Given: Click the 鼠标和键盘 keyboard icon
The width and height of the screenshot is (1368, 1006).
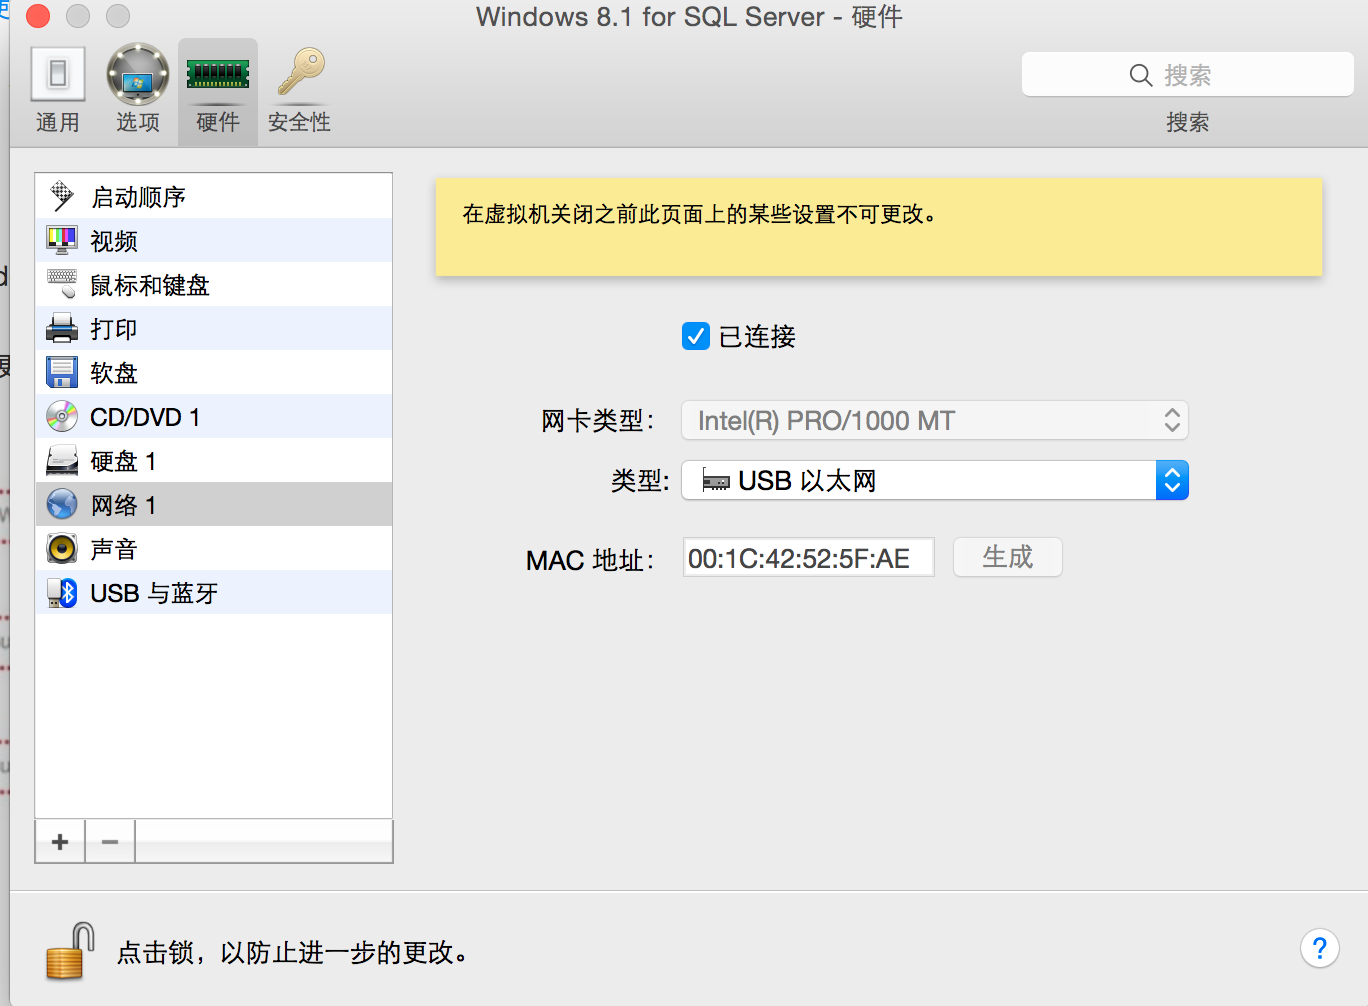Looking at the screenshot, I should click(62, 284).
